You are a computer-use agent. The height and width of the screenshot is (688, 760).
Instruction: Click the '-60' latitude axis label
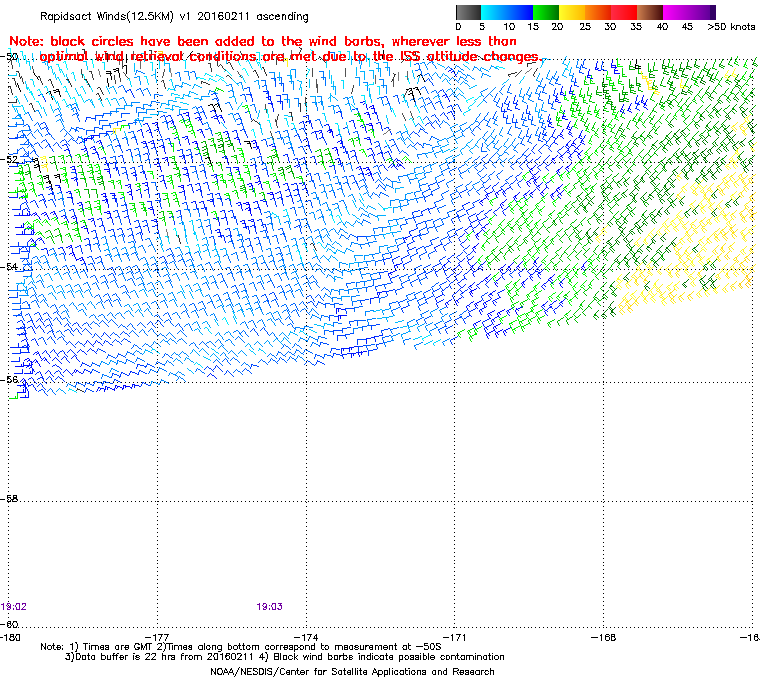pyautogui.click(x=10, y=624)
